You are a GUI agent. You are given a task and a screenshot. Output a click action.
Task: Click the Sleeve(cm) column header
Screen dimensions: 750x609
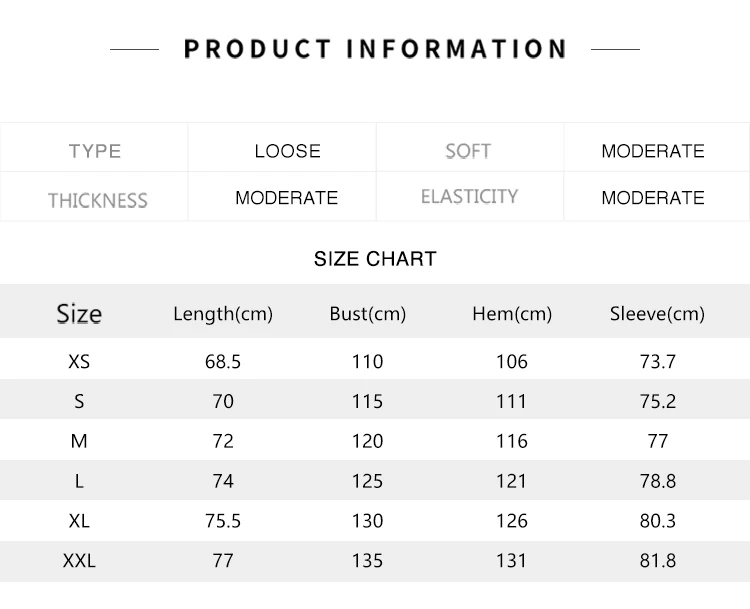[657, 314]
